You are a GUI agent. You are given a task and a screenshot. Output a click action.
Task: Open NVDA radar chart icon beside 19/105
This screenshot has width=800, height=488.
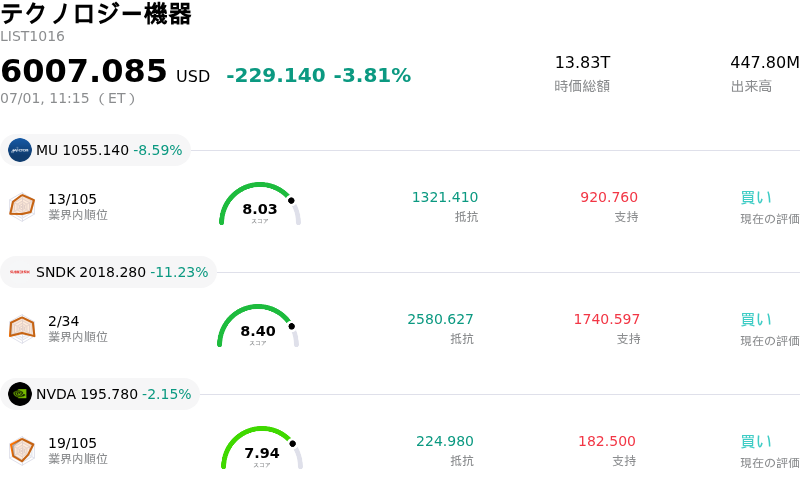click(x=22, y=451)
